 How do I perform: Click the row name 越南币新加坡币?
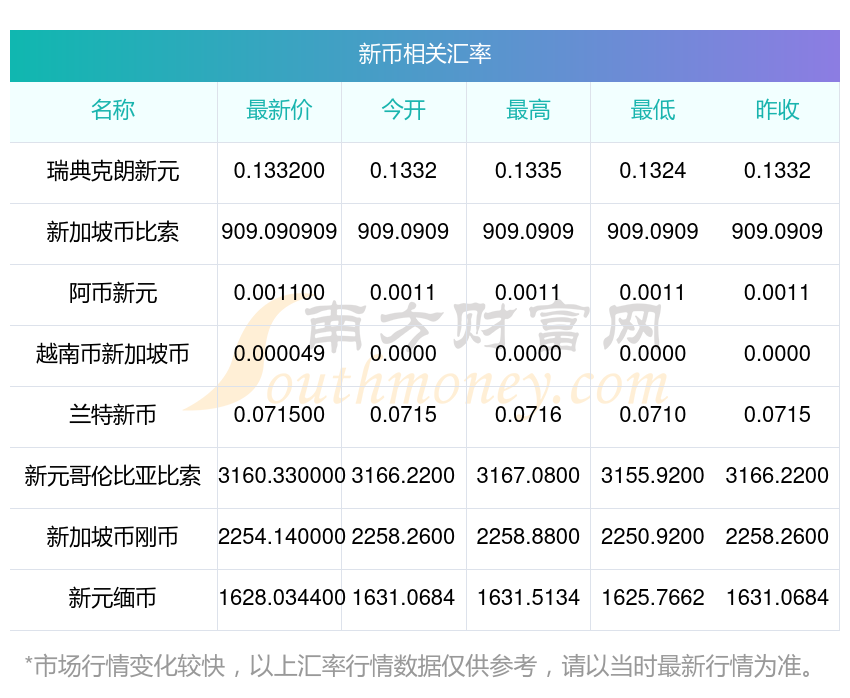tap(113, 354)
